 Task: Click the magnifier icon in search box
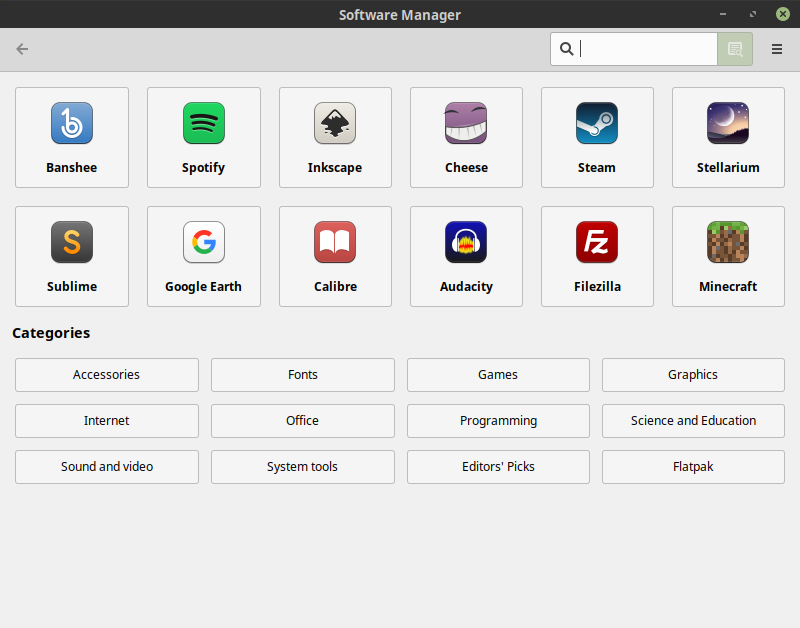[566, 49]
